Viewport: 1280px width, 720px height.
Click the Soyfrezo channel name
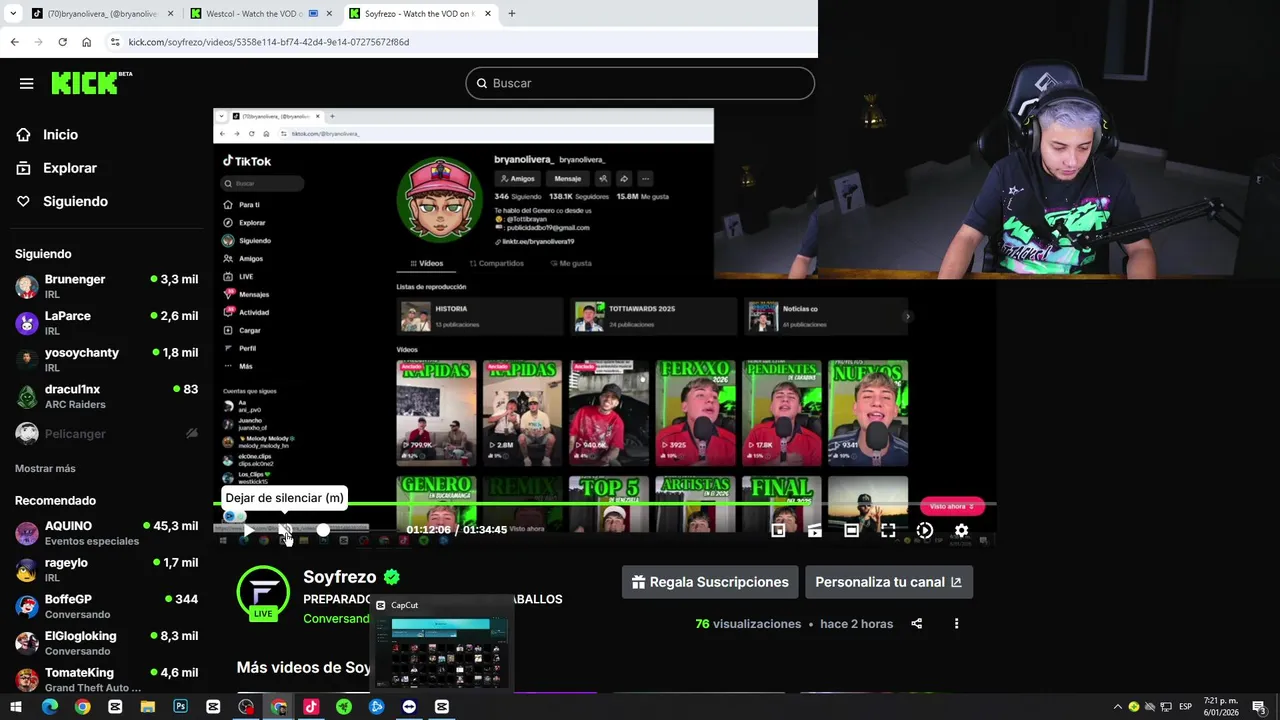(340, 577)
